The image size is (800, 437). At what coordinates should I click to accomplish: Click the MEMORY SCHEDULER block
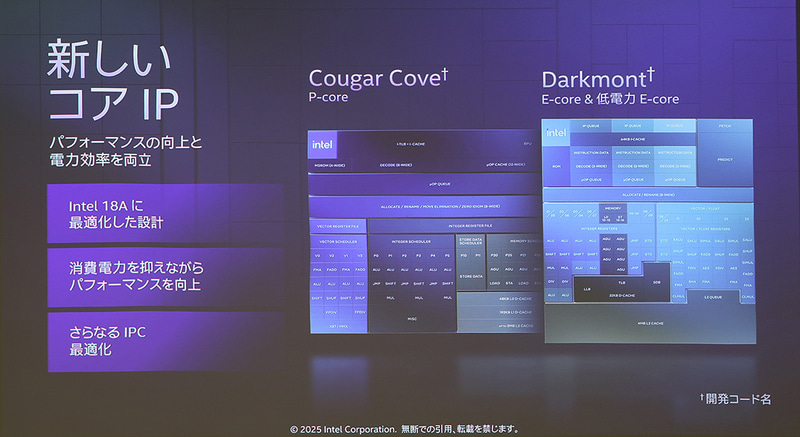514,241
